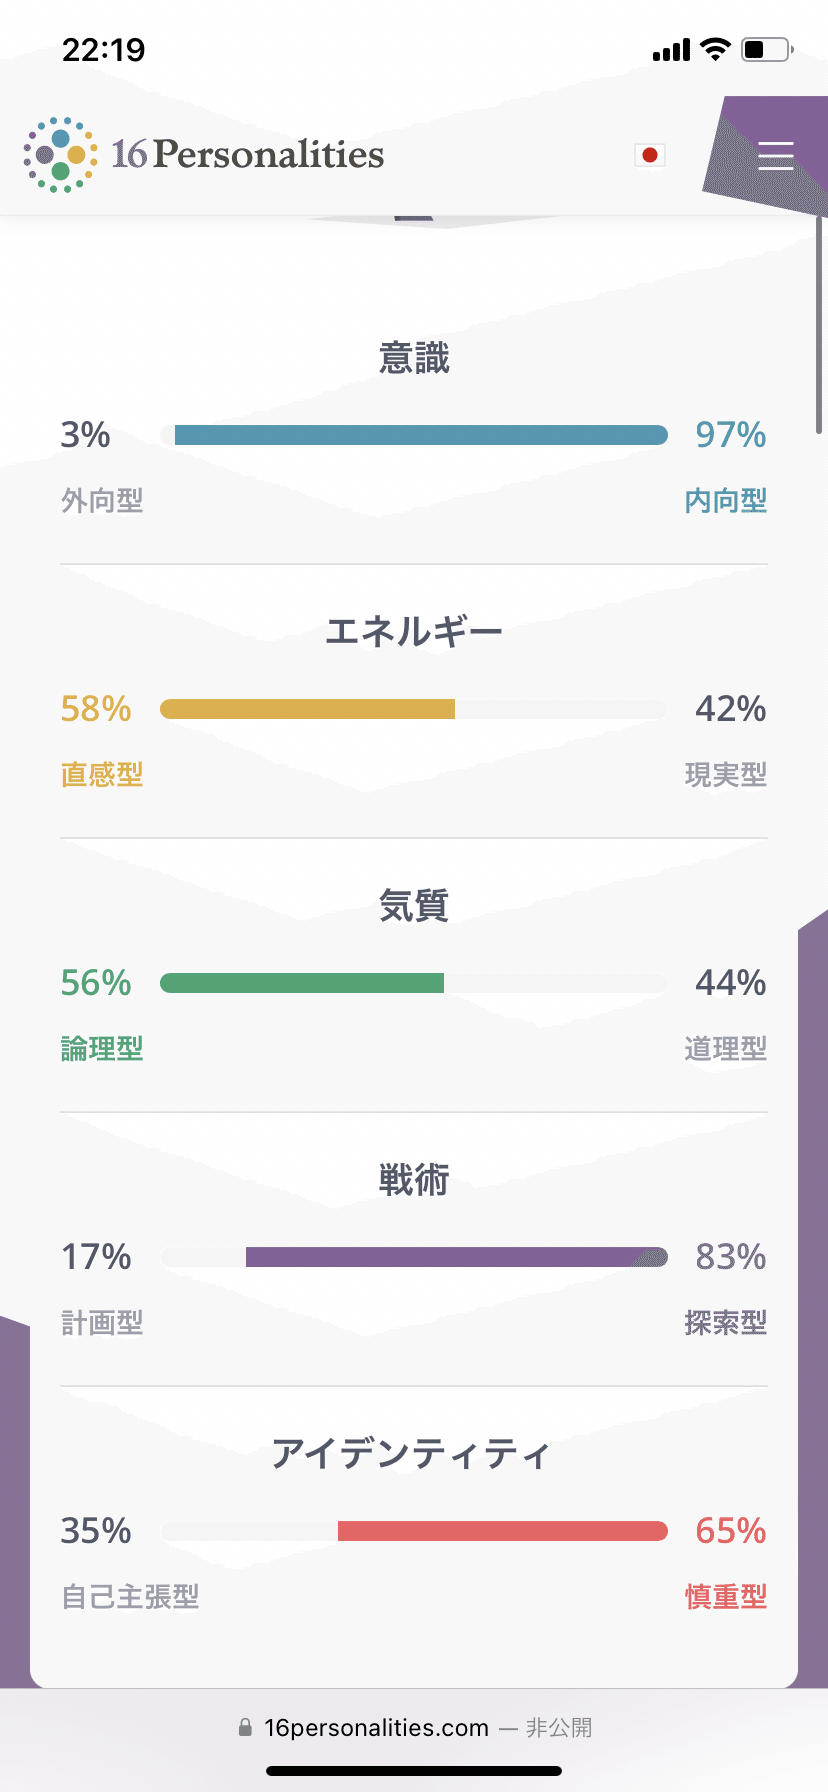Click the red アイデンティティ progress bar

[502, 1531]
